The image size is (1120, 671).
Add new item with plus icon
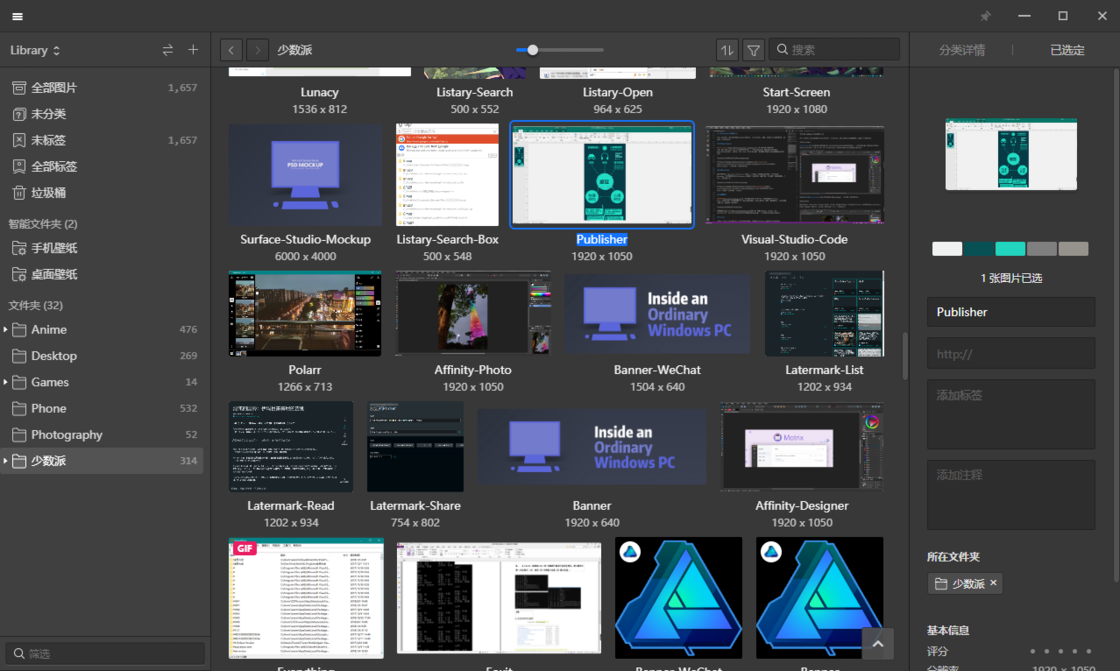point(193,50)
